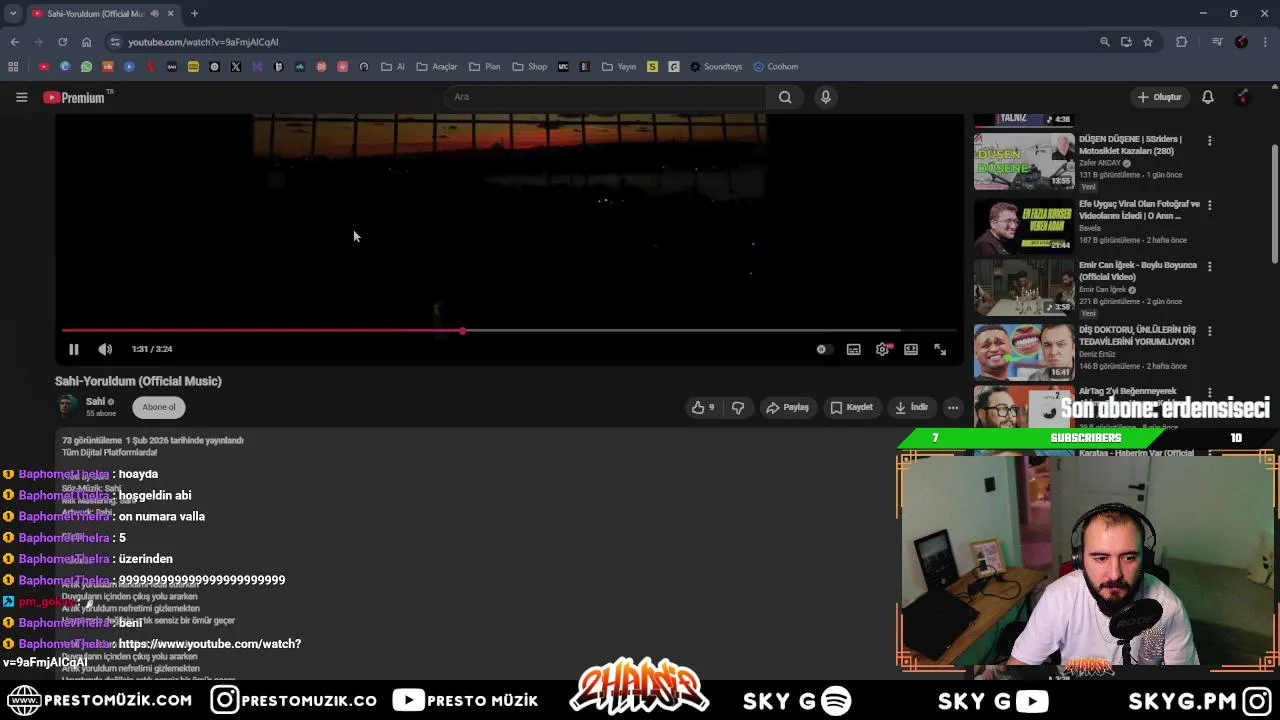Turn on subtitles with the captions button
This screenshot has height=720, width=1280.
point(853,349)
